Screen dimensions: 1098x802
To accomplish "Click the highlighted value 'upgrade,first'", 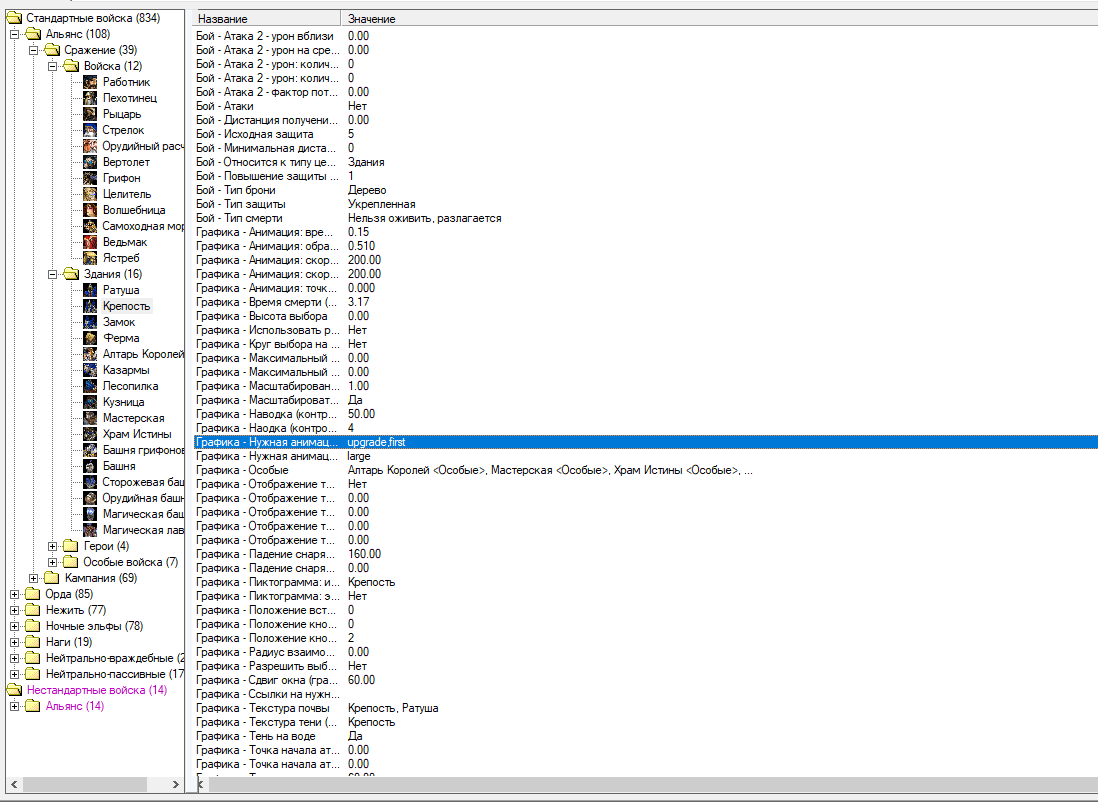I will (x=376, y=442).
